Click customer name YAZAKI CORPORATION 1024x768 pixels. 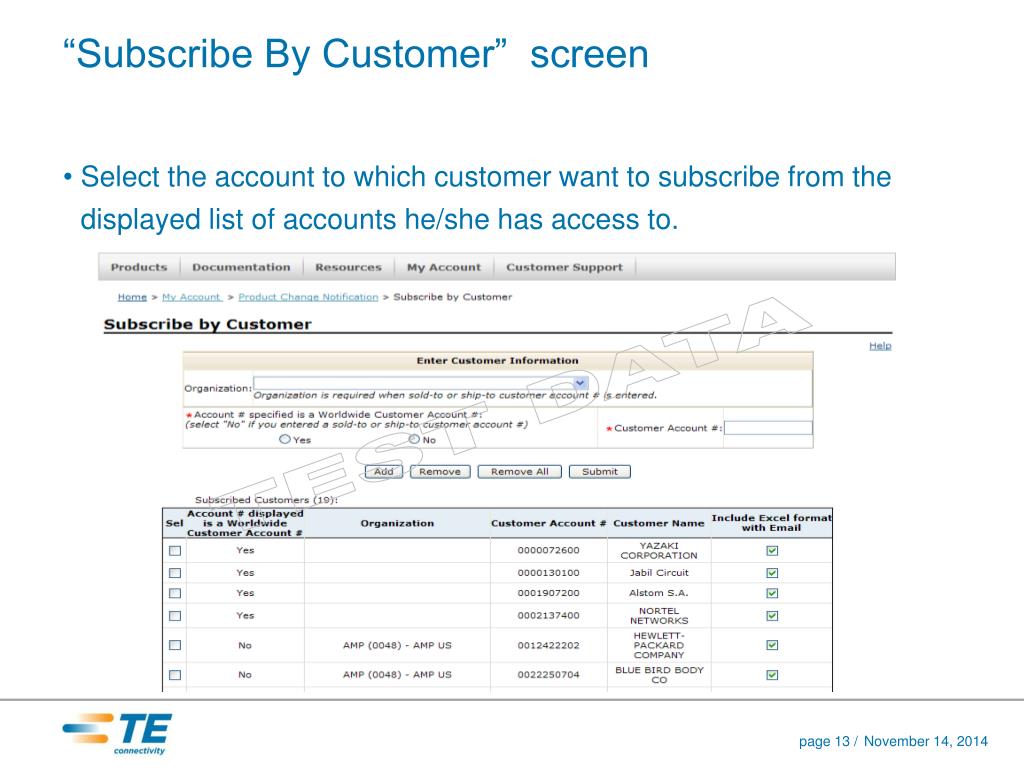[x=659, y=551]
